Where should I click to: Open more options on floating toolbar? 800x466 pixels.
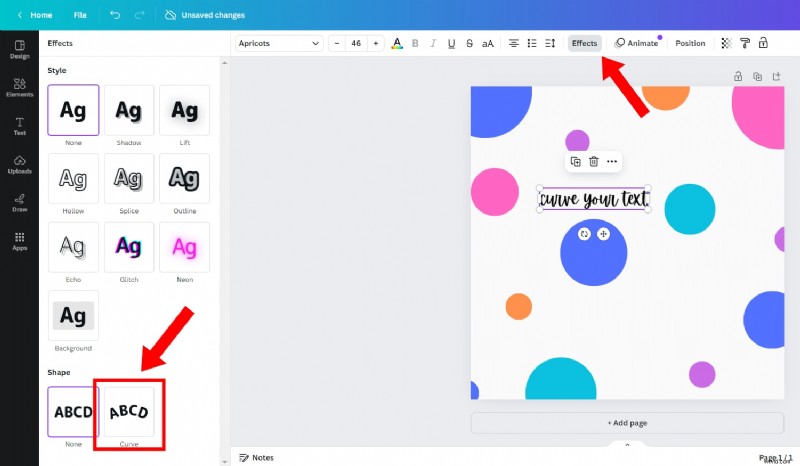coord(612,161)
